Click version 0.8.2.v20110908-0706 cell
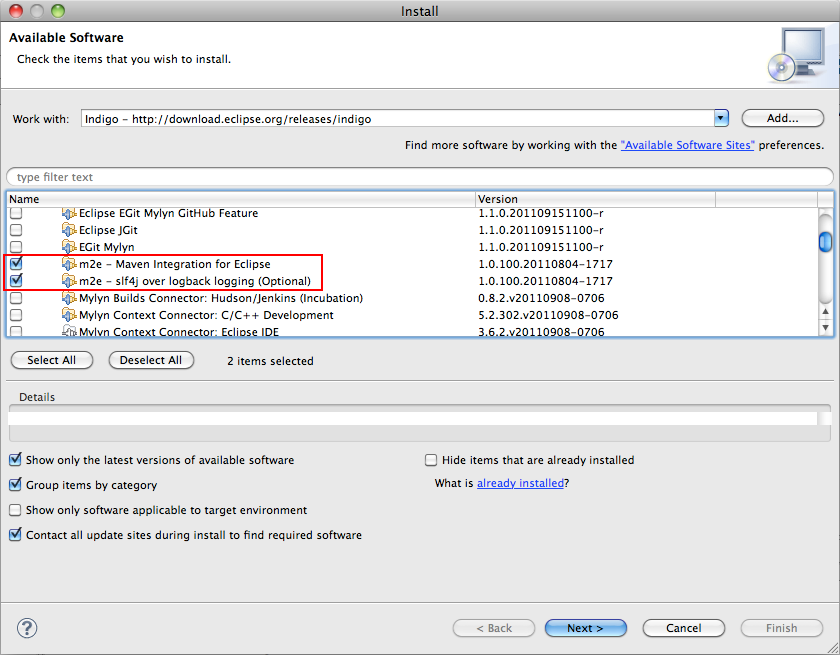Screen dimensions: 840x655 point(541,298)
